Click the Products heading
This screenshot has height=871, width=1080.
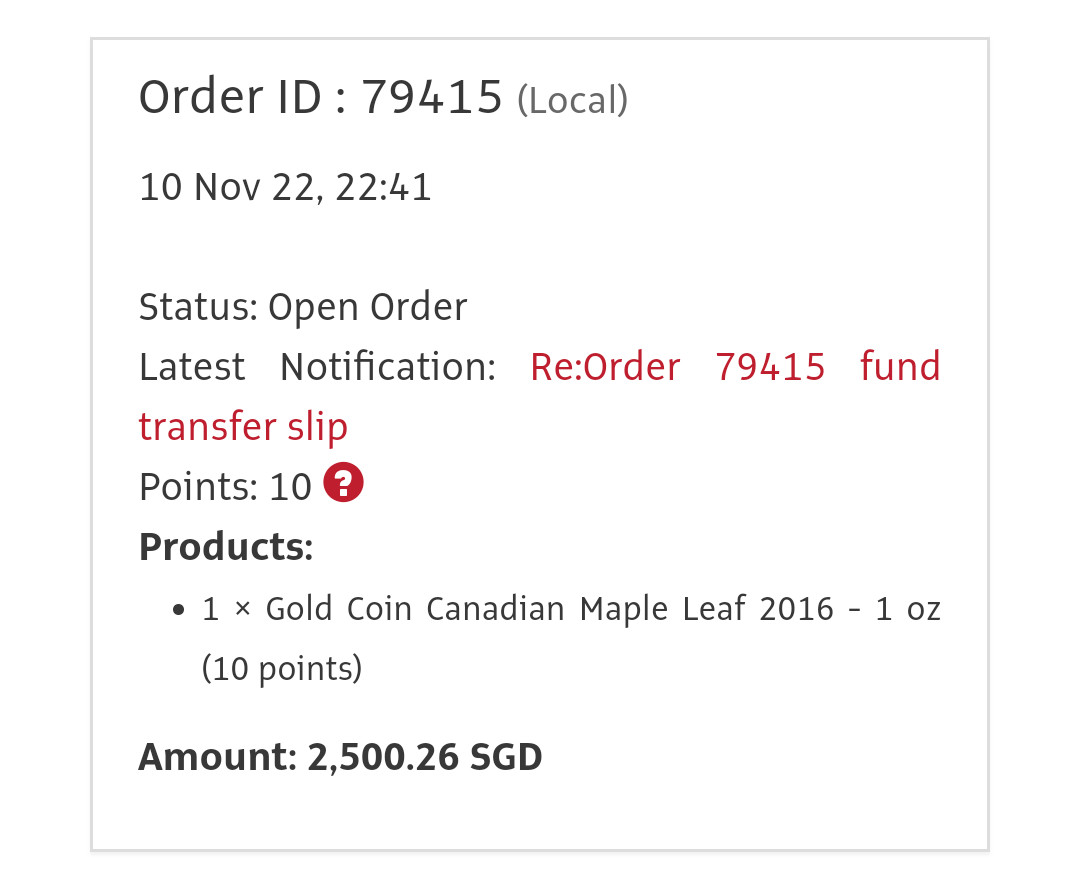point(225,547)
